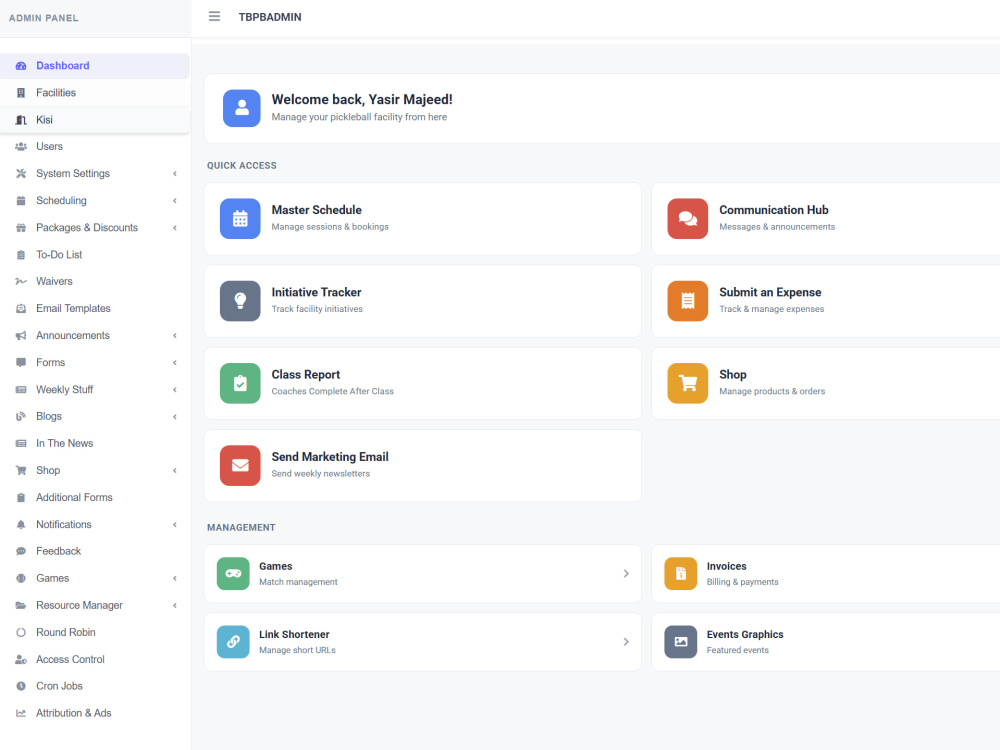
Task: Click the 'Featured events' text
Action: tap(737, 650)
